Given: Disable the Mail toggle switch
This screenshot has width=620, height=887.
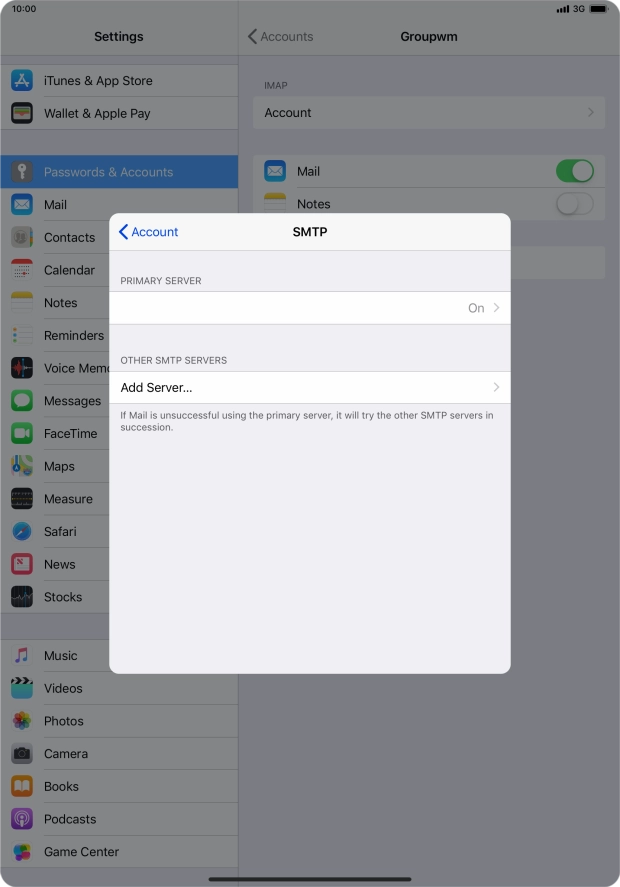Looking at the screenshot, I should (x=574, y=171).
